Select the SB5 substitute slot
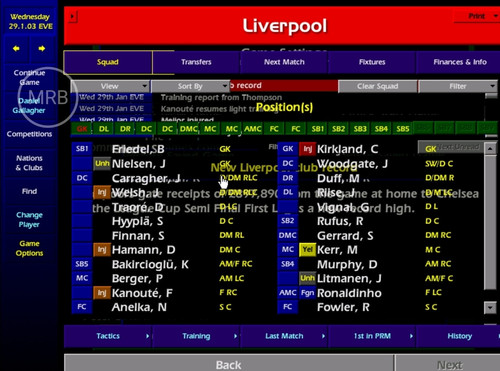This screenshot has height=371, width=500. click(x=403, y=129)
